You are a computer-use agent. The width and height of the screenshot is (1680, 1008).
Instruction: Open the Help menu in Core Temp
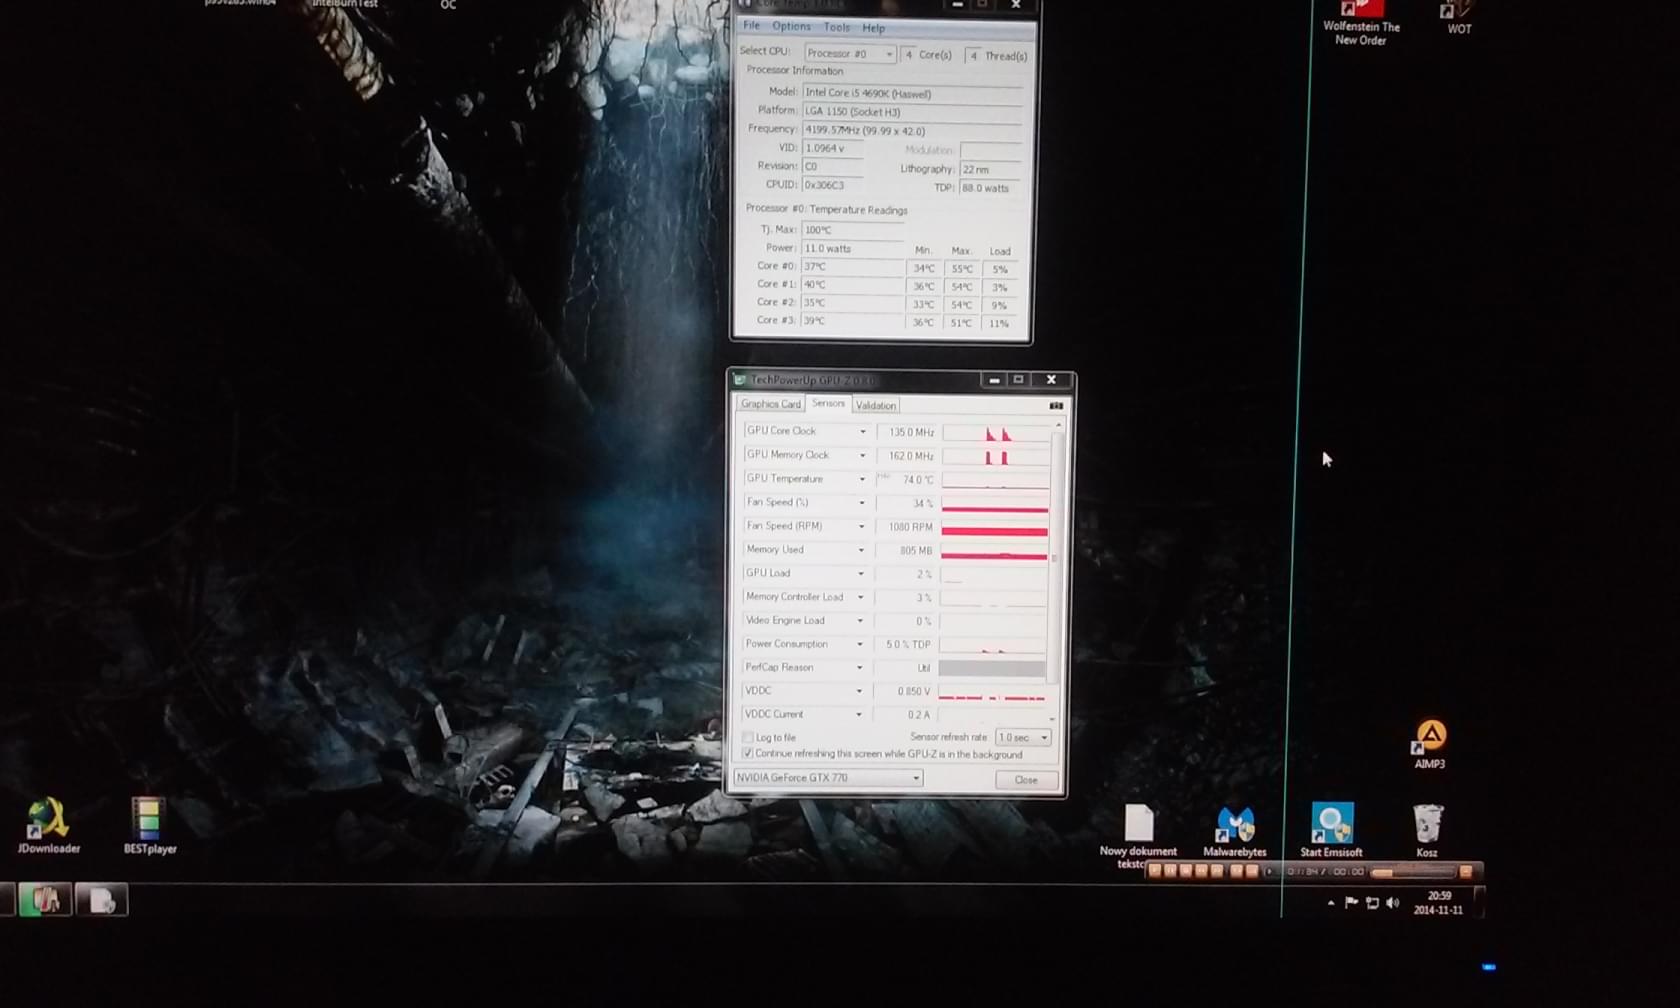click(x=873, y=28)
